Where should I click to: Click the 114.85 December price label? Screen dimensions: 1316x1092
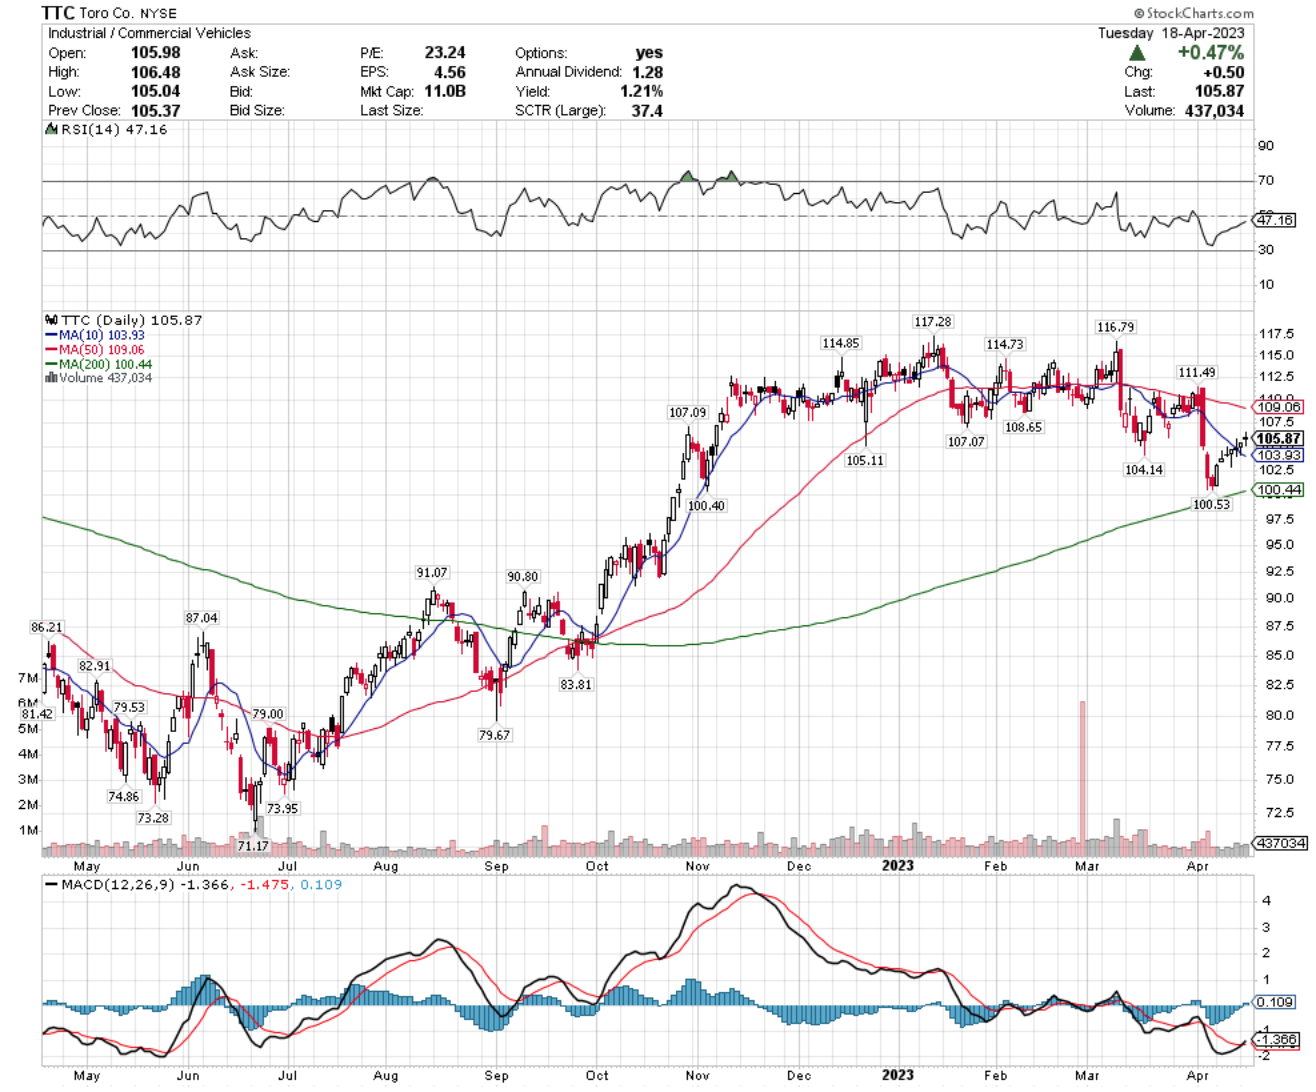click(840, 343)
